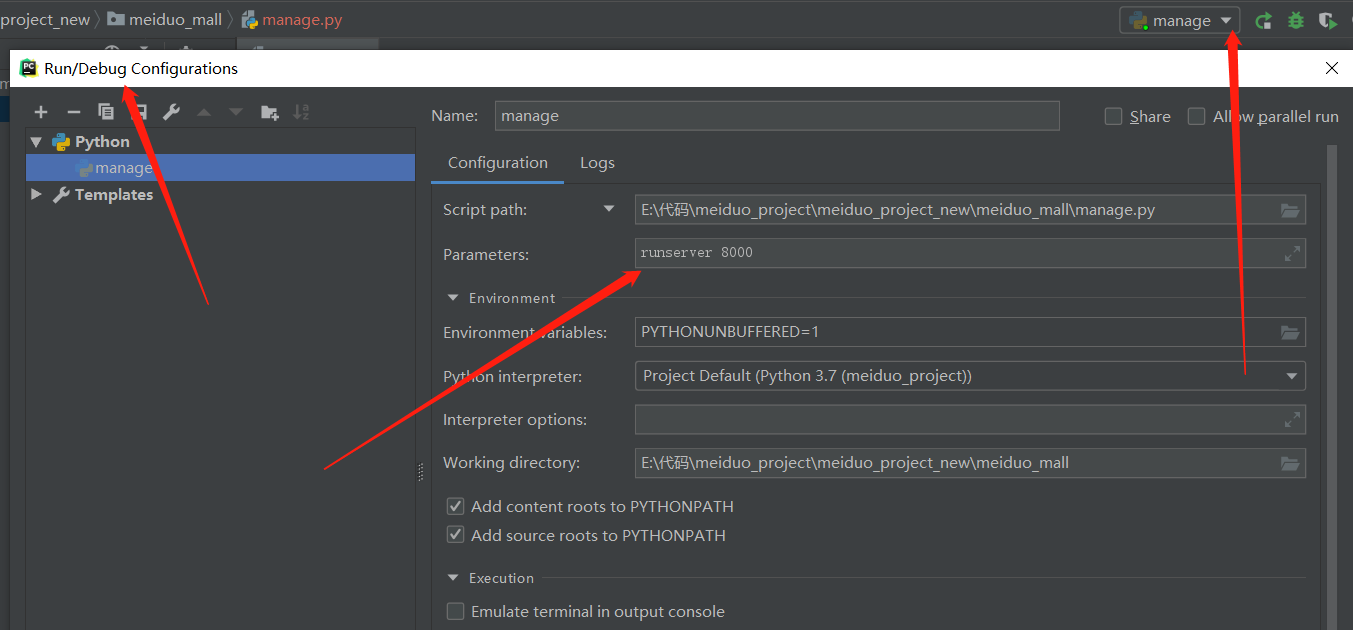Remove the selected configuration
Viewport: 1353px width, 630px height.
pyautogui.click(x=73, y=112)
